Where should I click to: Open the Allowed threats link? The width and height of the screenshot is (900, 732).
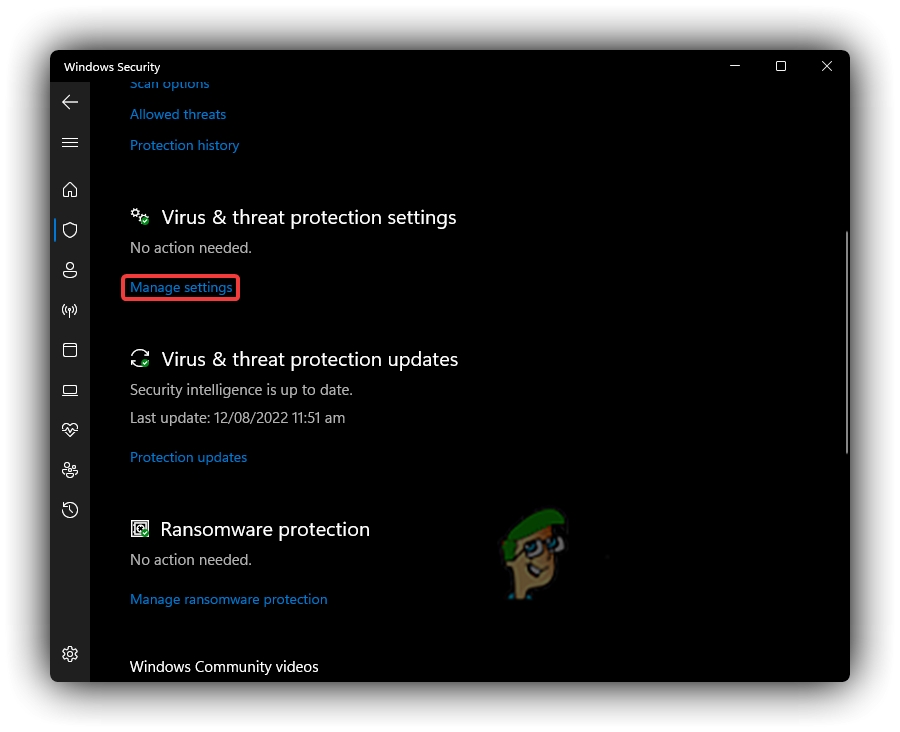tap(178, 115)
